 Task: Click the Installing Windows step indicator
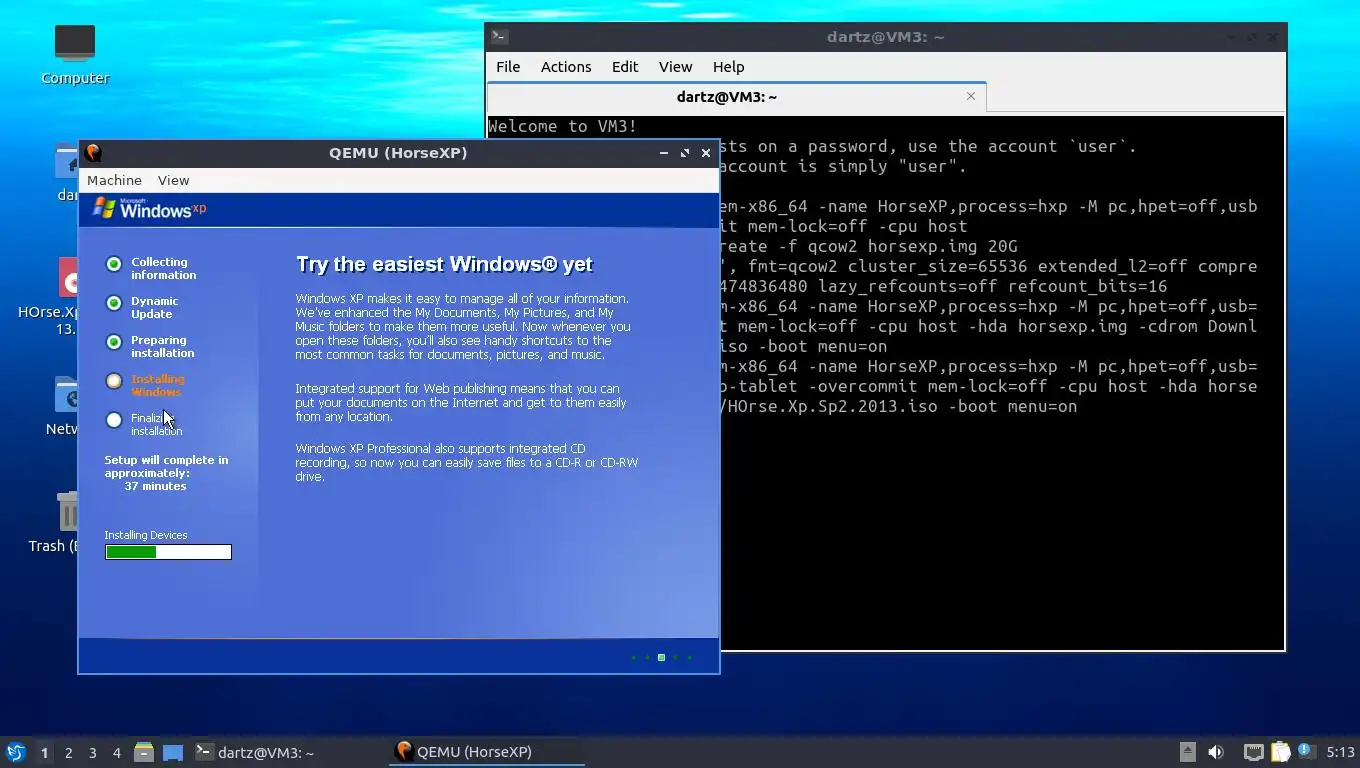click(114, 381)
